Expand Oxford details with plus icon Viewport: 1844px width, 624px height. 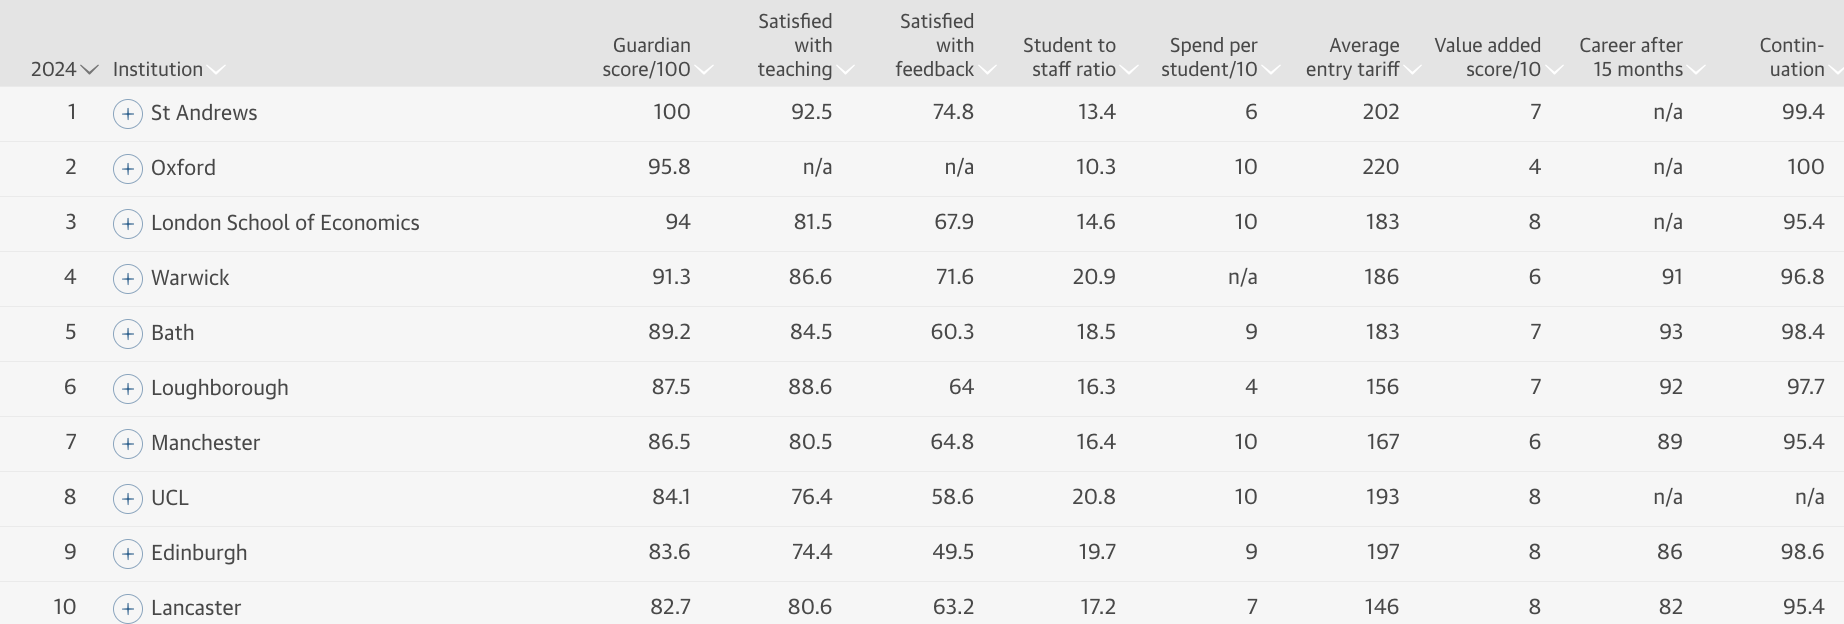[x=127, y=169]
